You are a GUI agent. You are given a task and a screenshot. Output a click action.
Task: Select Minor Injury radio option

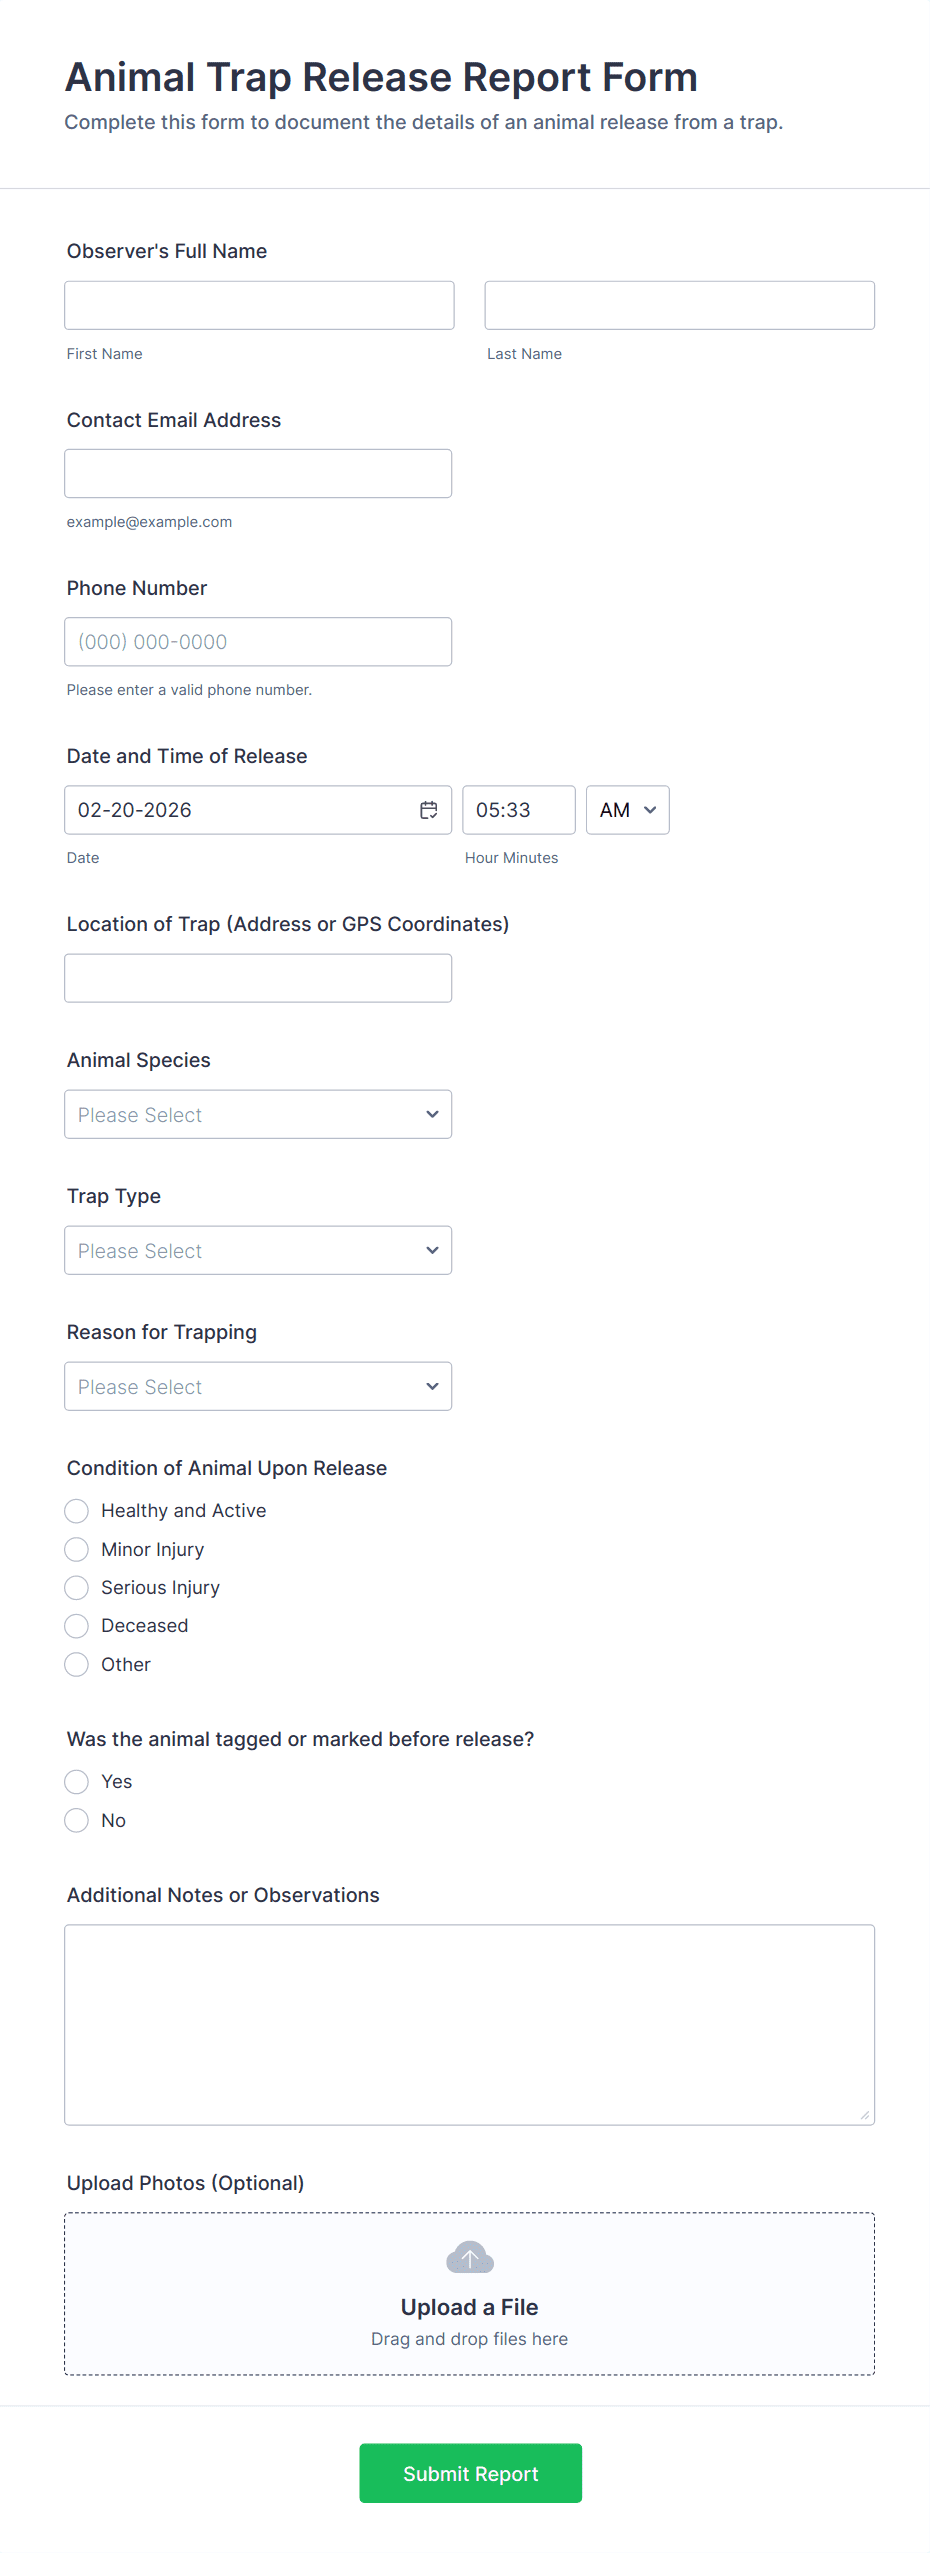[77, 1549]
